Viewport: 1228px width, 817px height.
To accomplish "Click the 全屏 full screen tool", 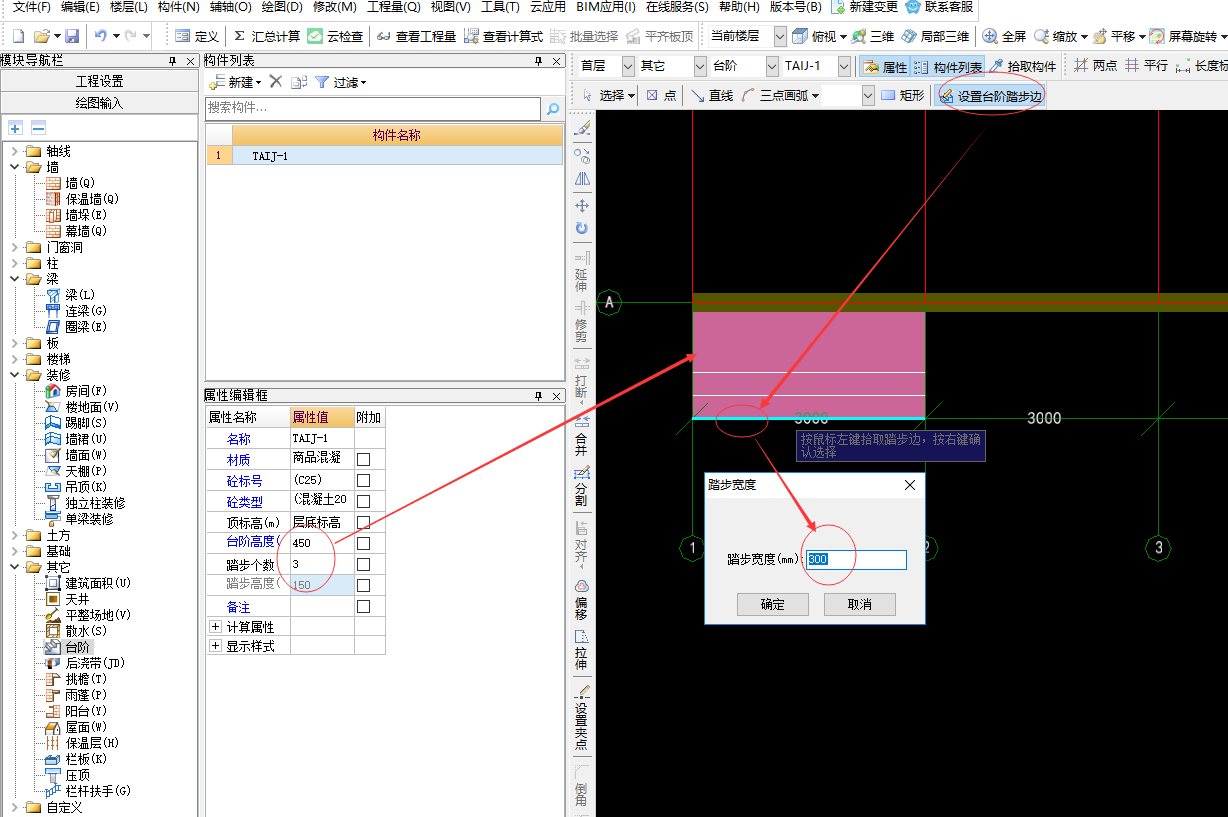I will [x=1004, y=36].
